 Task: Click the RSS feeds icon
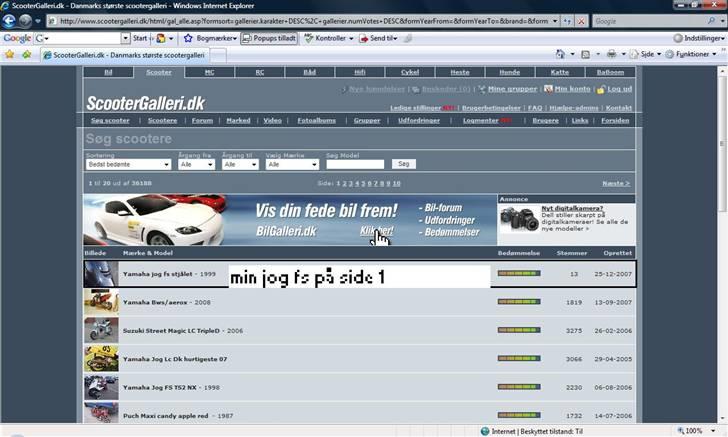coord(585,54)
